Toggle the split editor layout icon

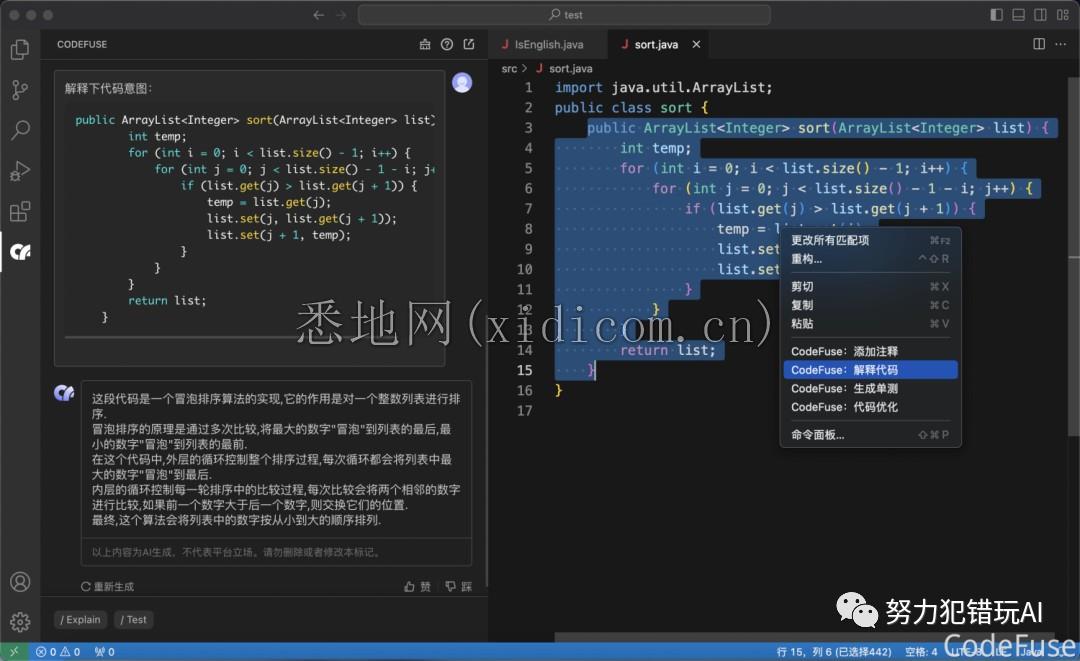(x=1038, y=44)
